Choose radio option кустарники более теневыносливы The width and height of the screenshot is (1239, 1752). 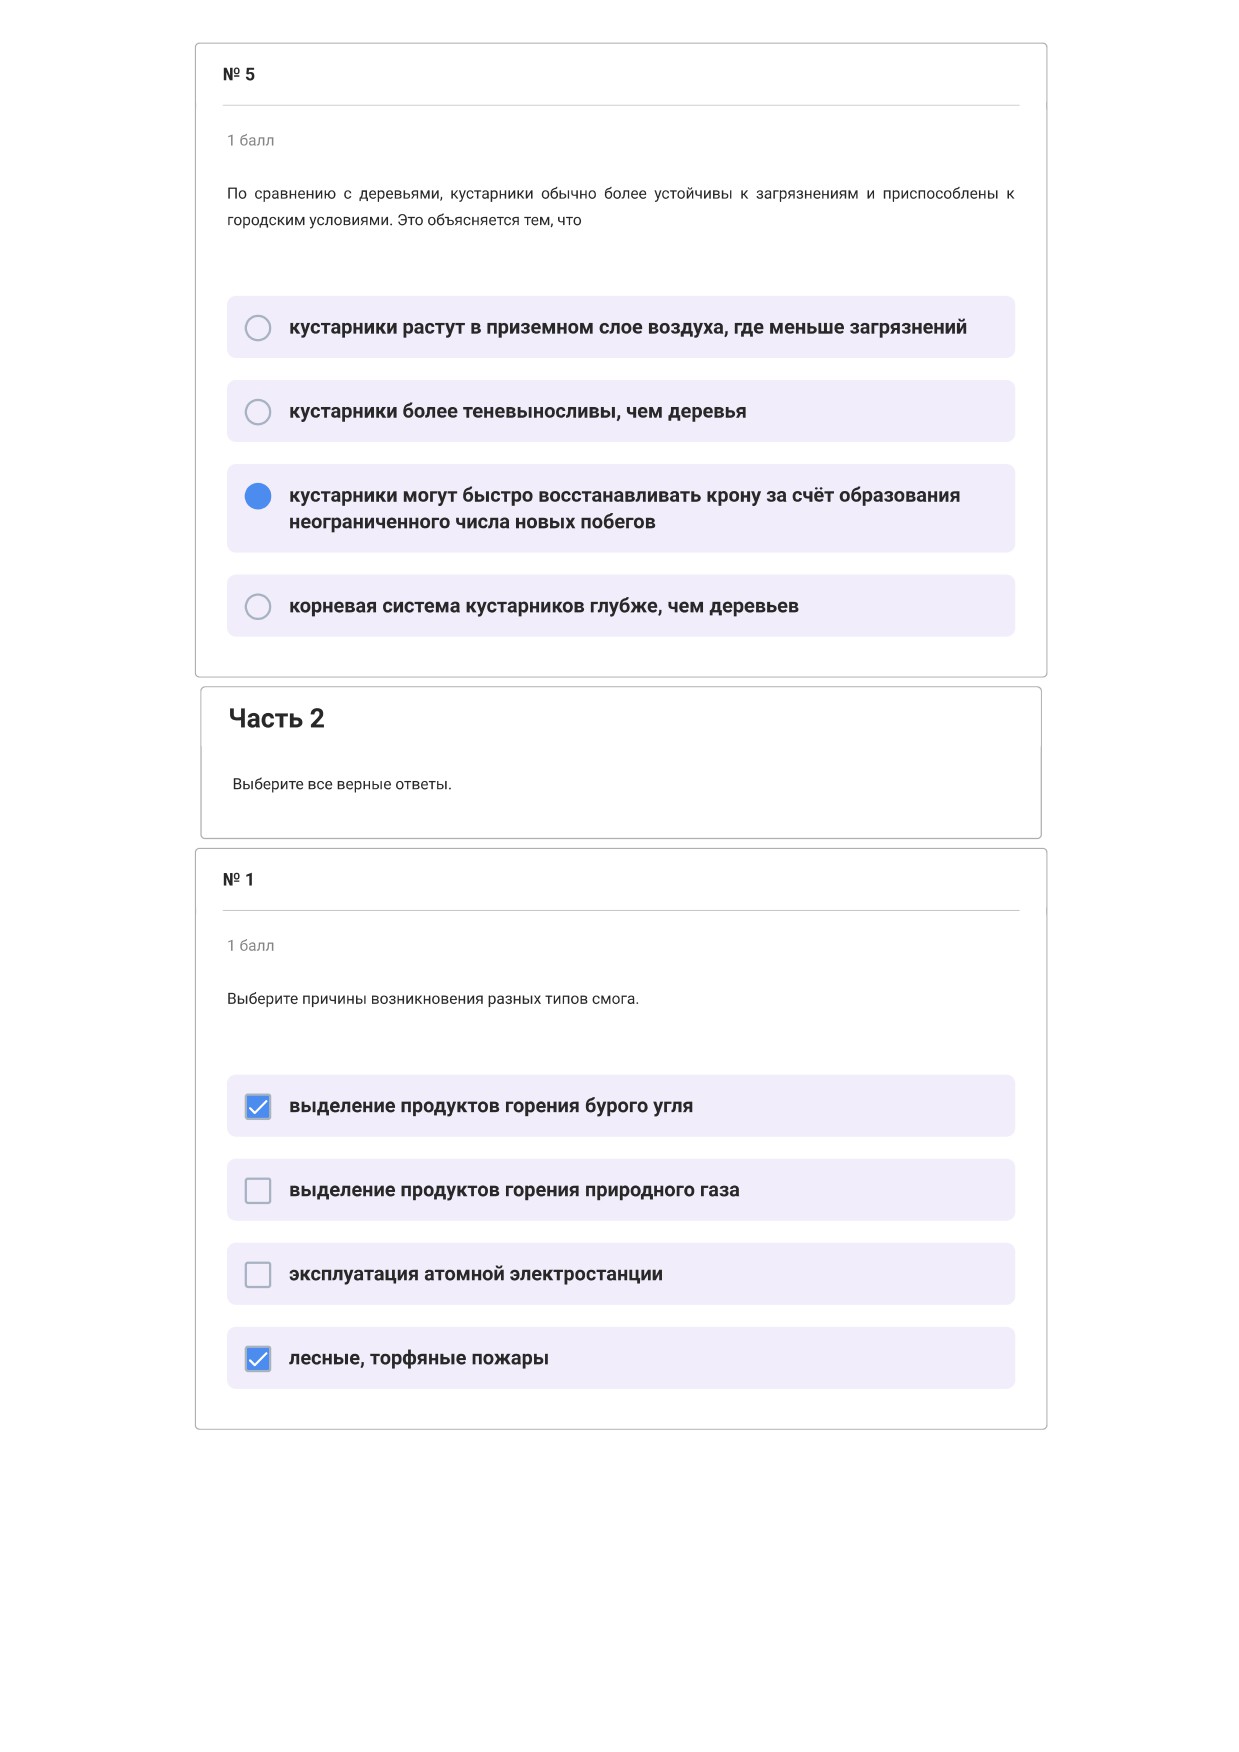point(258,412)
